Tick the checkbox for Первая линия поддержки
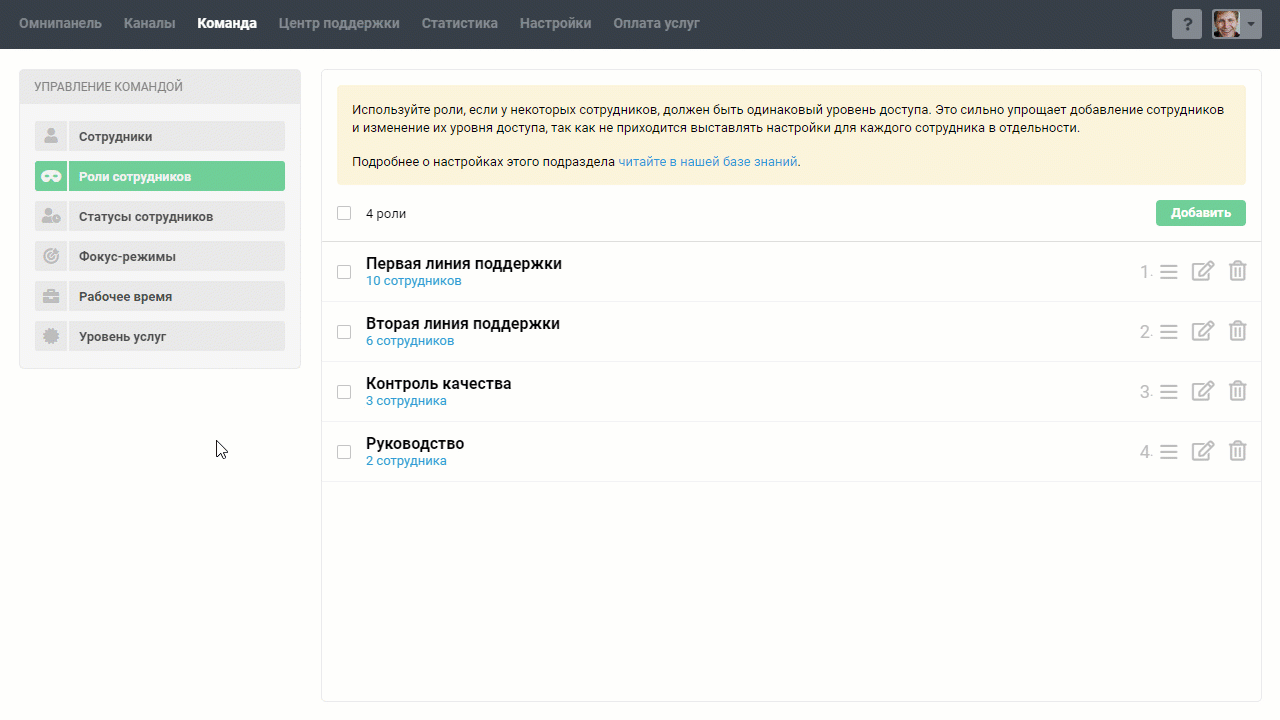The image size is (1280, 720). pyautogui.click(x=344, y=272)
